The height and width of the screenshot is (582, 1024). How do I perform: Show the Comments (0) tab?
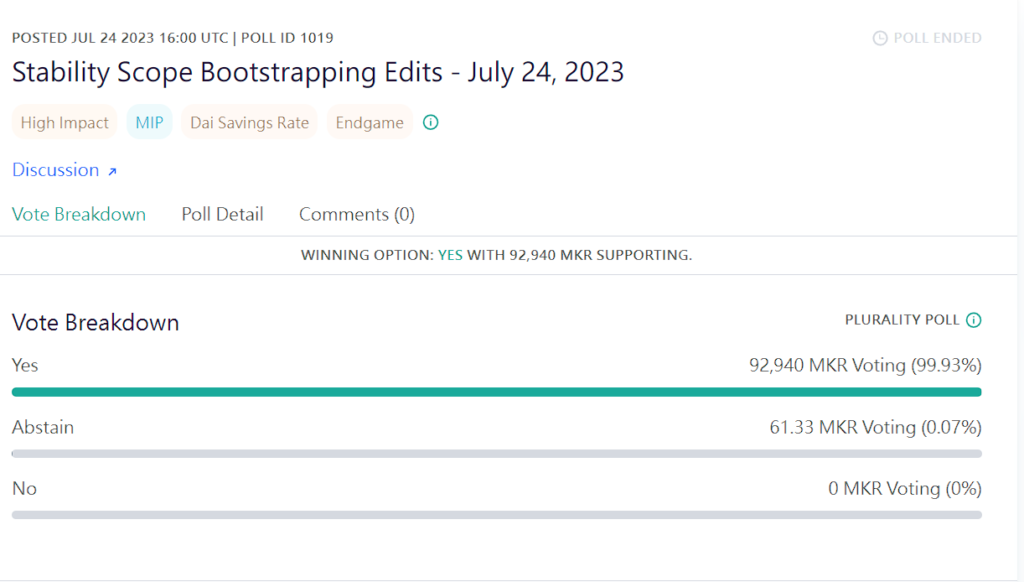[x=357, y=214]
